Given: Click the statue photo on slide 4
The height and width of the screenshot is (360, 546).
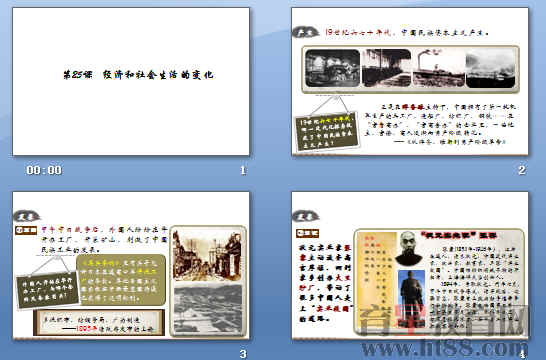Looking at the screenshot, I should (411, 299).
